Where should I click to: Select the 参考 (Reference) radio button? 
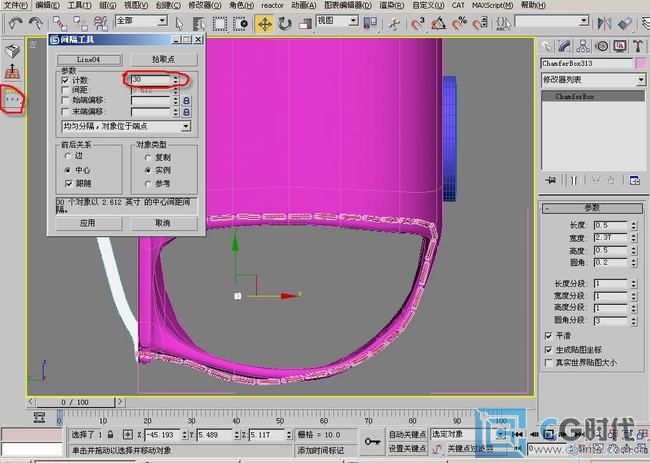[x=148, y=183]
